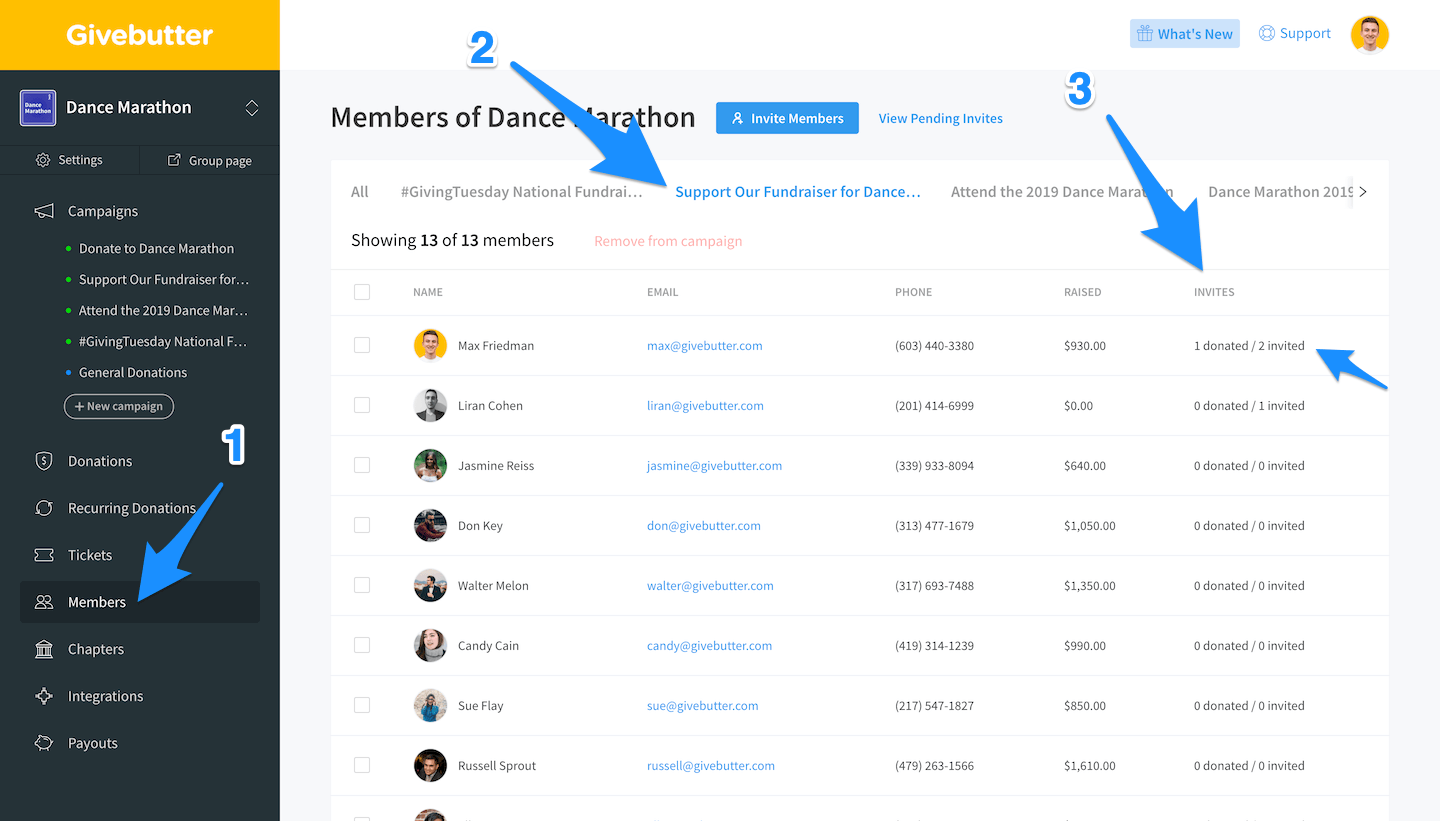The height and width of the screenshot is (821, 1440).
Task: Open General Donations campaign in sidebar
Action: (x=133, y=372)
